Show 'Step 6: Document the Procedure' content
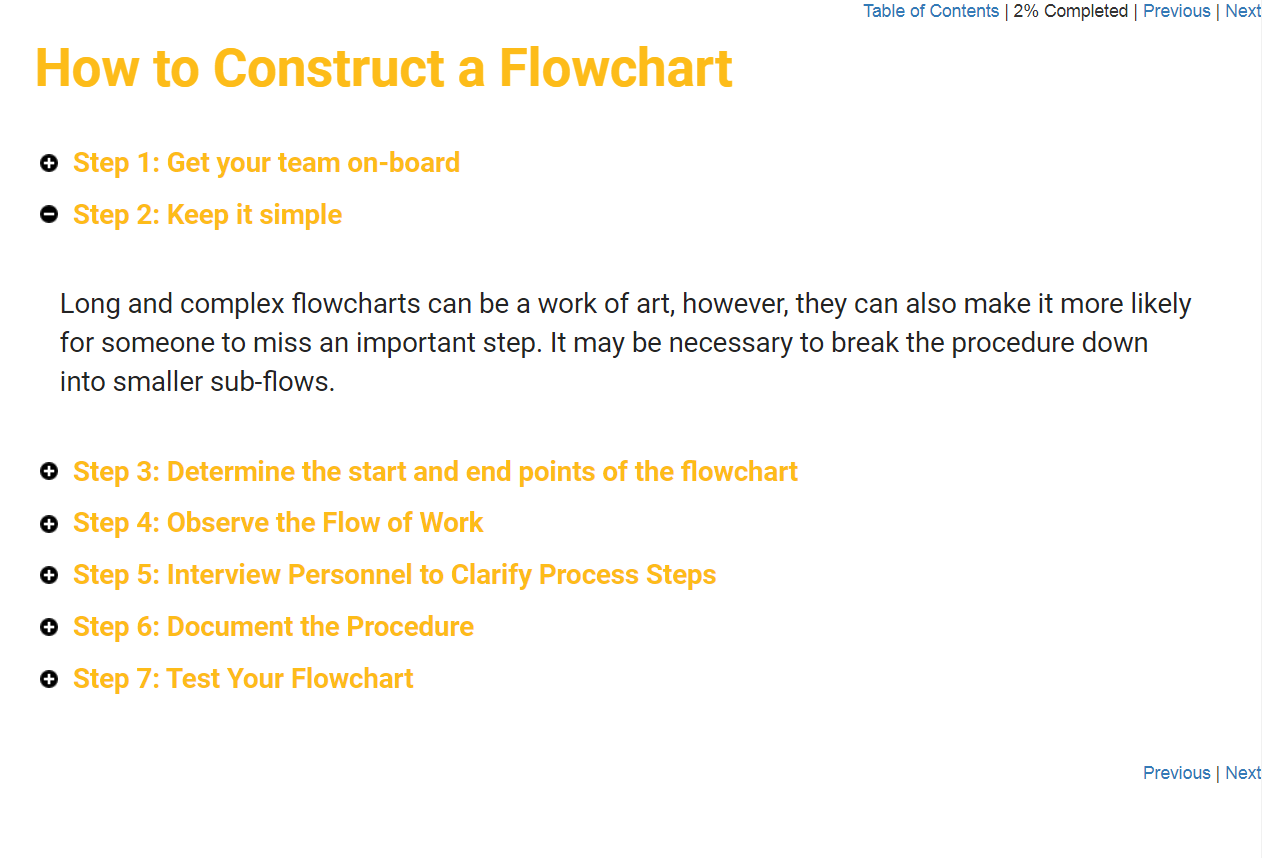Image resolution: width=1262 pixels, height=858 pixels. coord(273,626)
